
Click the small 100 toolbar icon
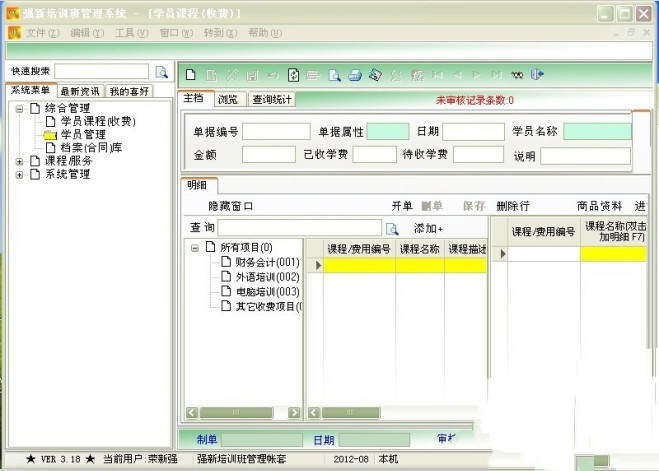click(x=517, y=75)
